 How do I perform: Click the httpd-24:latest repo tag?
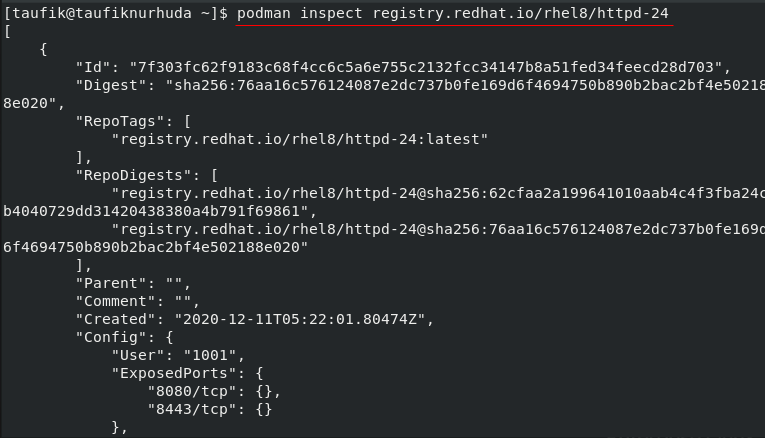pos(300,139)
